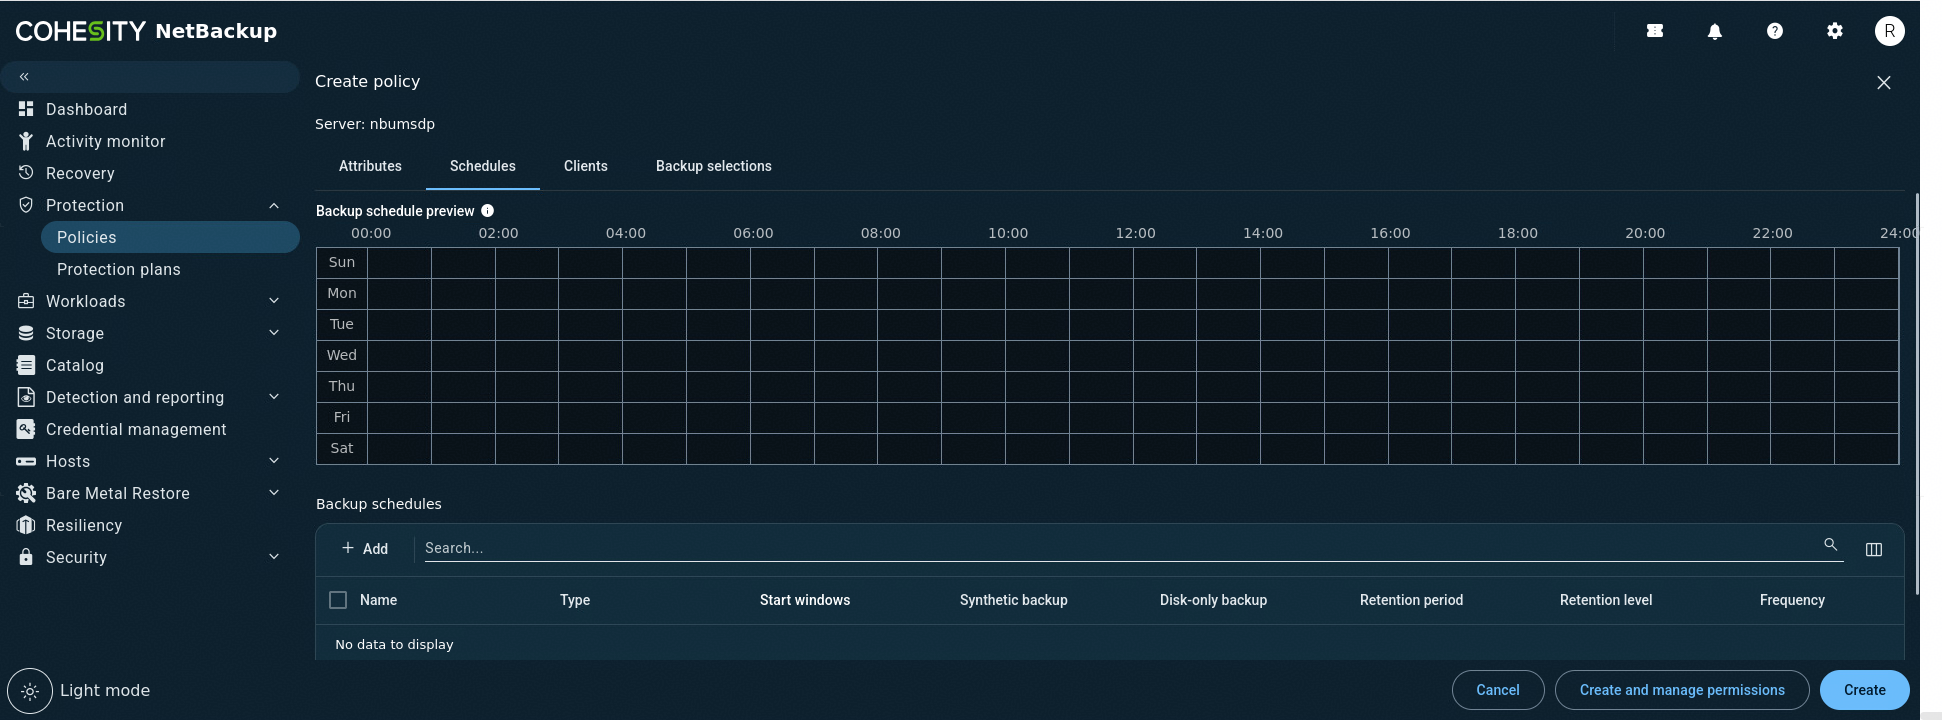This screenshot has height=720, width=1942.
Task: Click the Server: nbumsdp text
Action: click(375, 124)
